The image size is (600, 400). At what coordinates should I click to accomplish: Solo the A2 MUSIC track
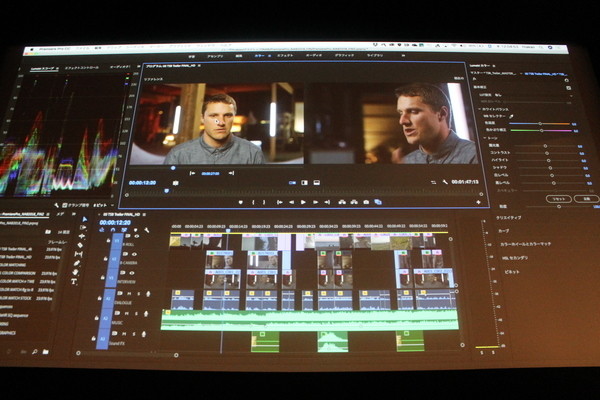tap(136, 313)
